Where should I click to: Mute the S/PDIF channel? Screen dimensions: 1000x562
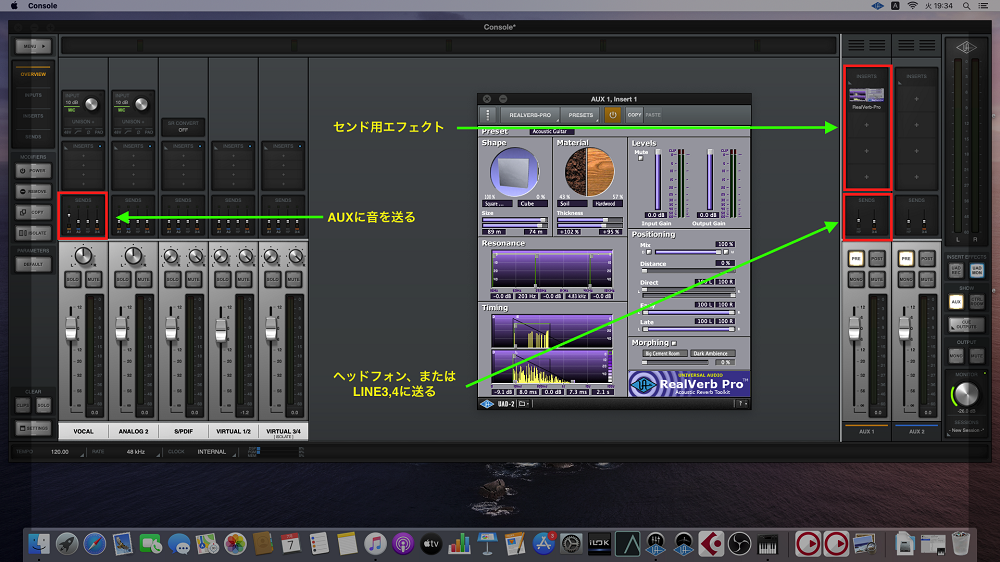pyautogui.click(x=193, y=279)
